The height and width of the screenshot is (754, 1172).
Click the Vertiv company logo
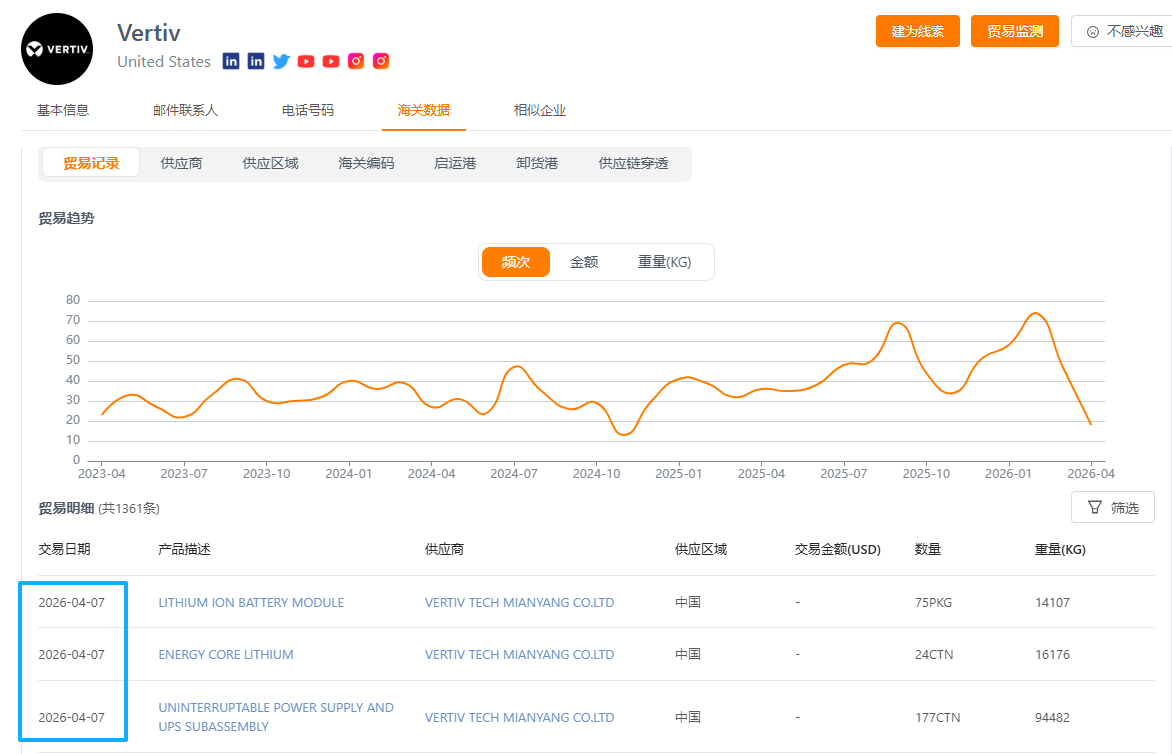pos(57,49)
